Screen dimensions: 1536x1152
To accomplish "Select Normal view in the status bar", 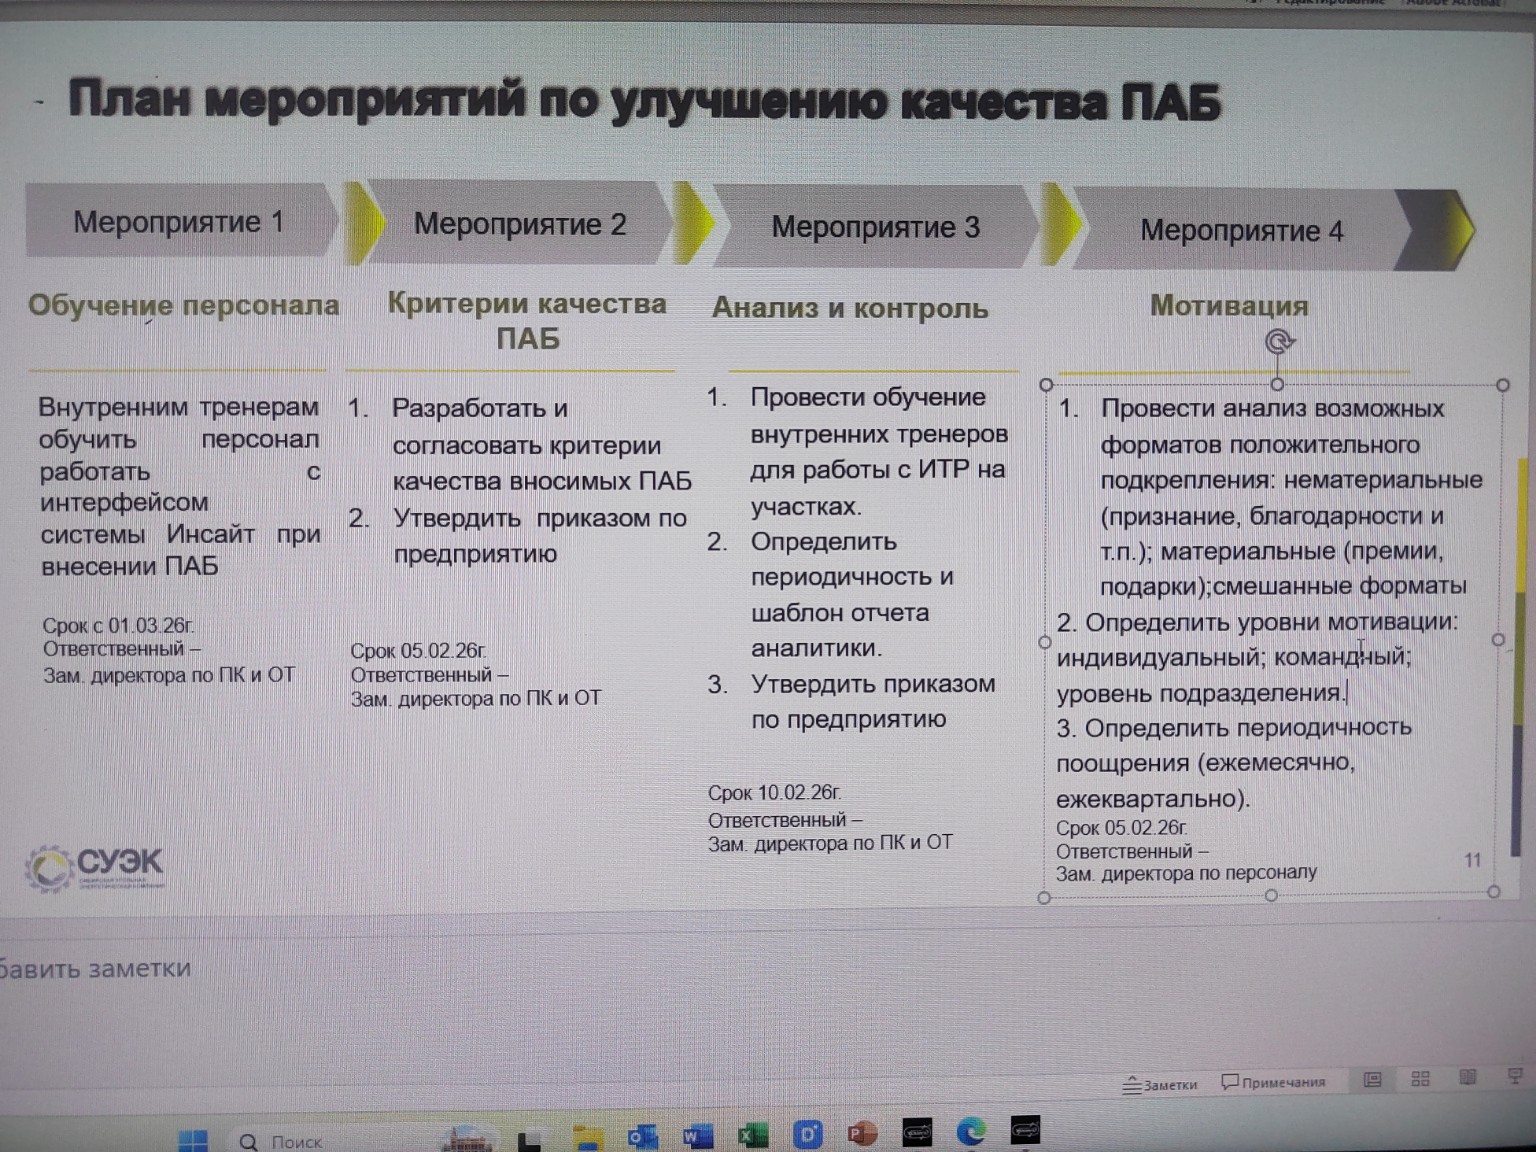I will pyautogui.click(x=1372, y=1080).
